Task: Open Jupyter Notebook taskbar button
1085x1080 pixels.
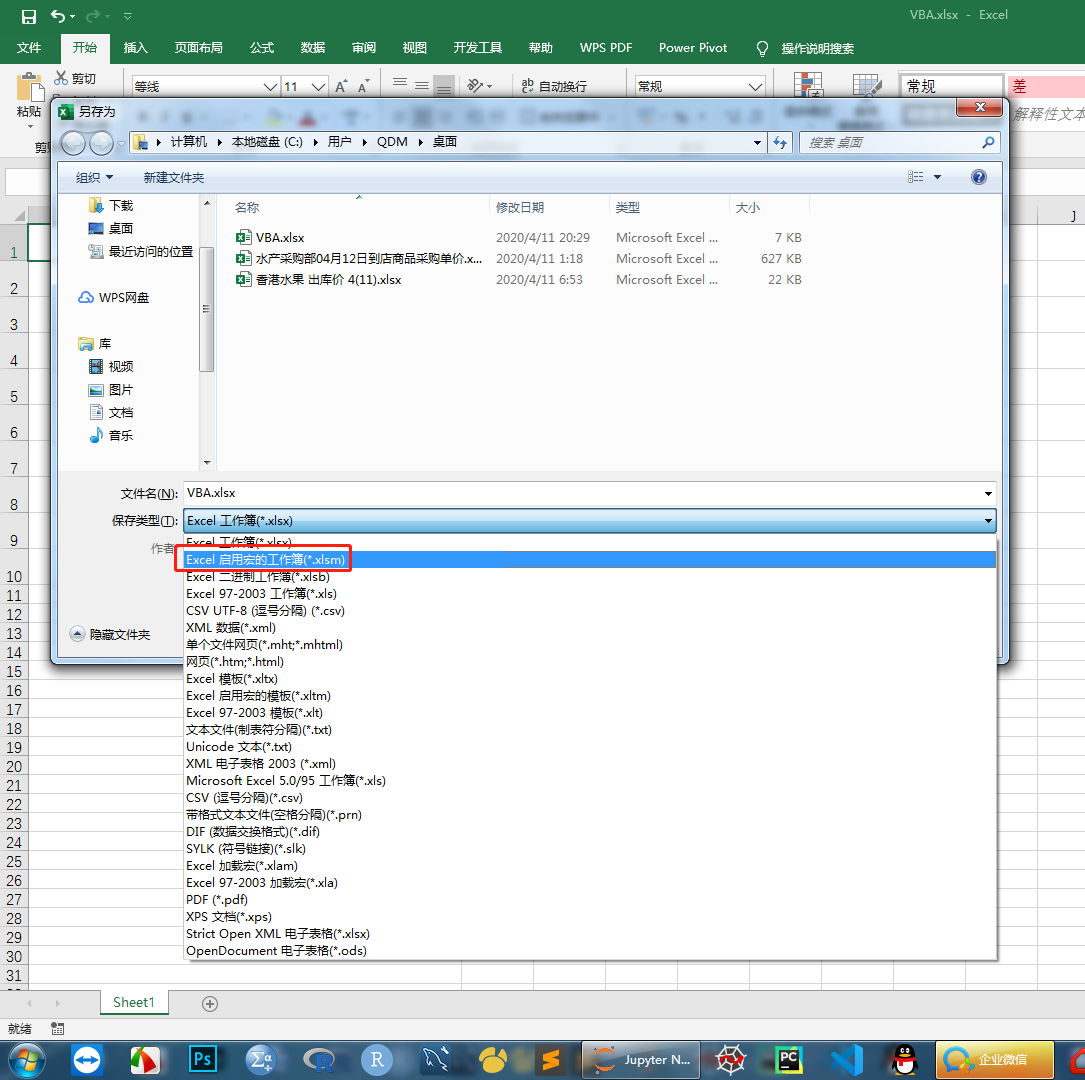Action: [641, 1060]
